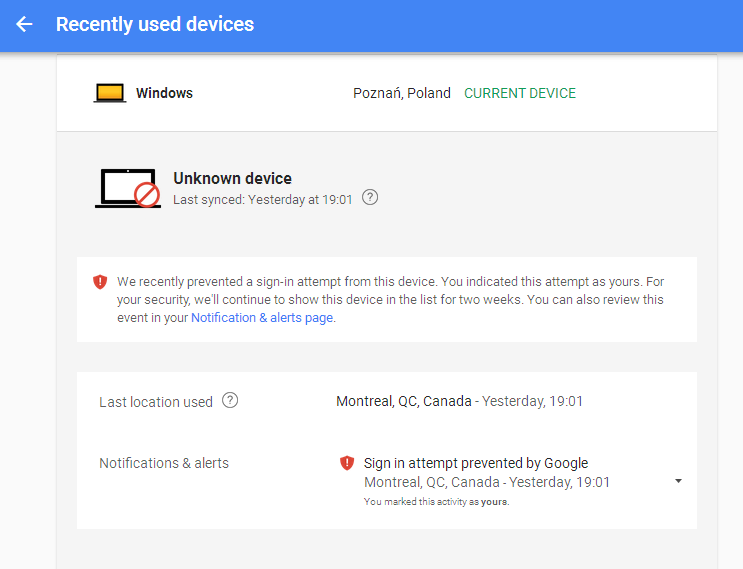Click the Poznań, Poland location text

[402, 93]
